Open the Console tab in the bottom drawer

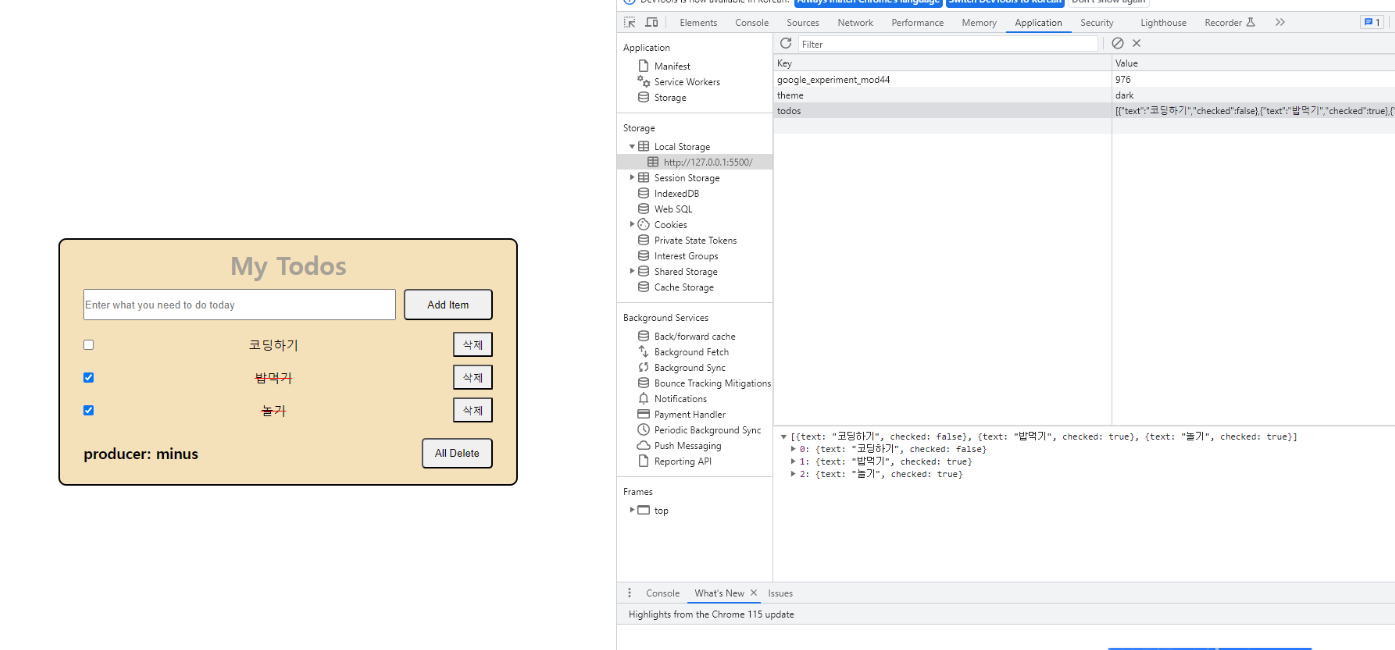[x=662, y=593]
